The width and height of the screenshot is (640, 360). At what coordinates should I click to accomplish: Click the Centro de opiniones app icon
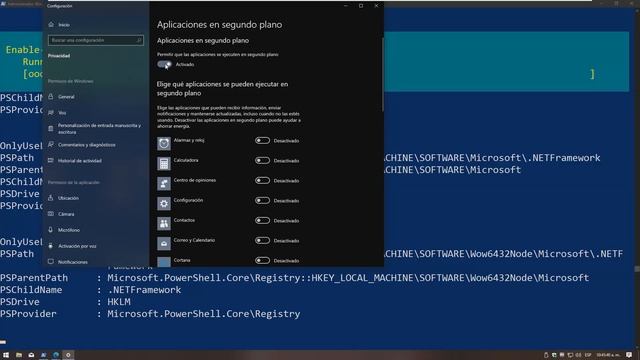(164, 183)
